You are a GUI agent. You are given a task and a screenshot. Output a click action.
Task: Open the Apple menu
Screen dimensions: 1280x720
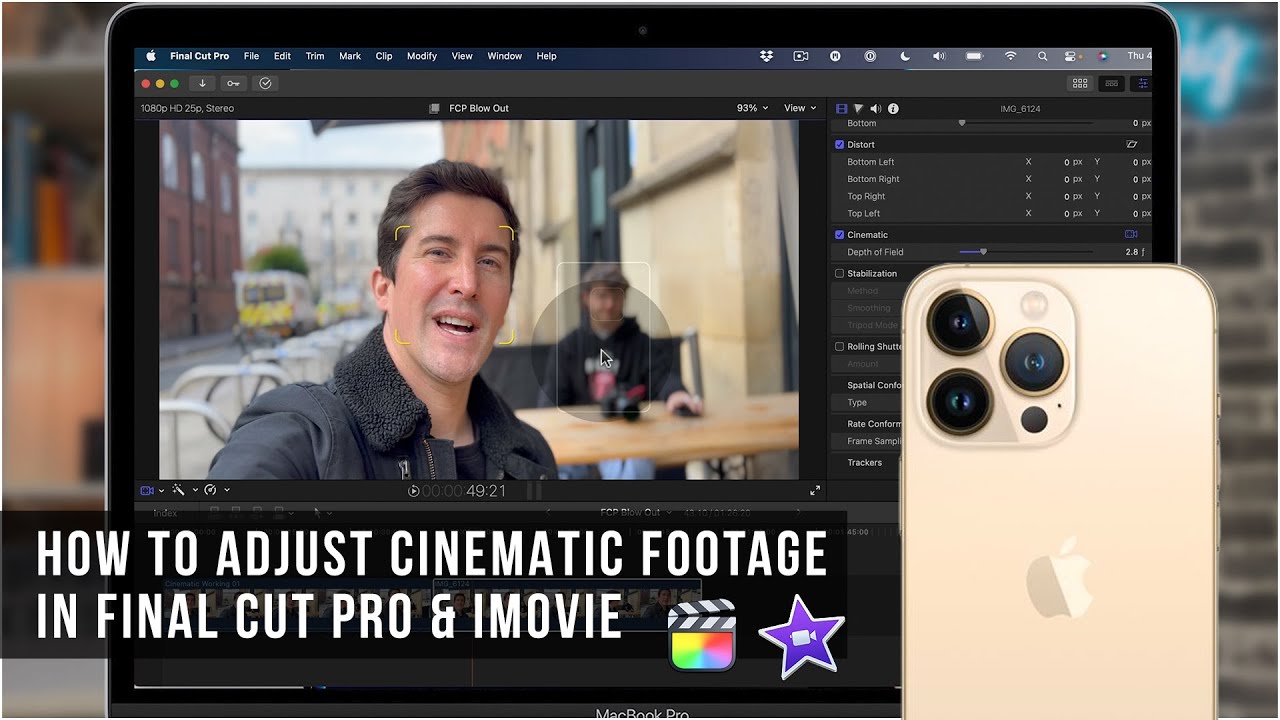click(x=151, y=56)
